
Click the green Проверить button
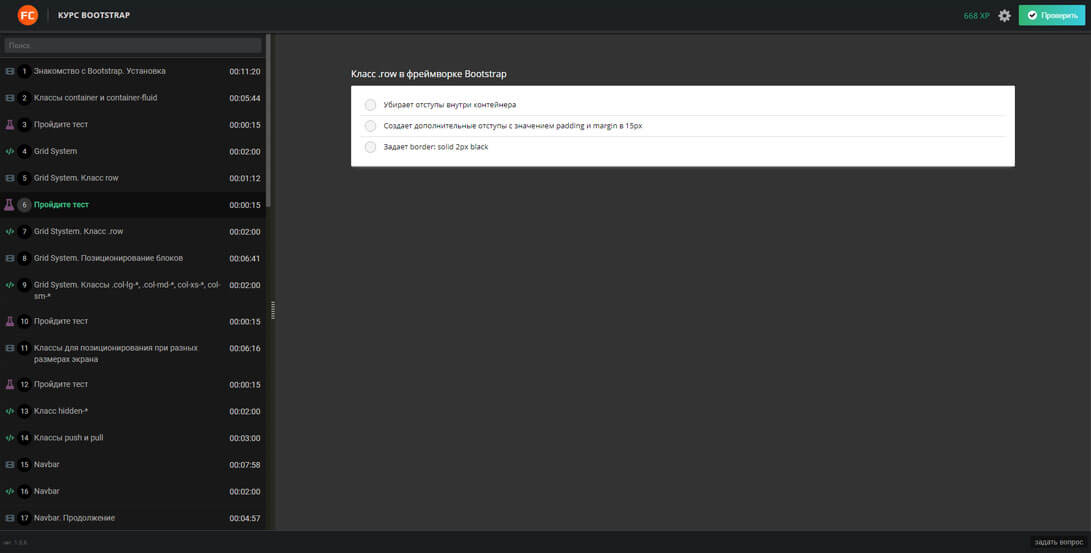[1051, 15]
